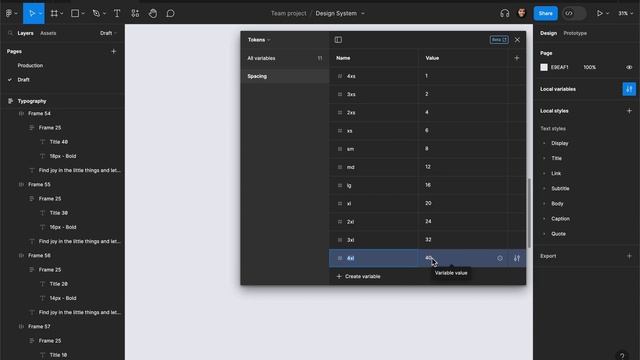The height and width of the screenshot is (360, 640).
Task: Select the Text tool
Action: [x=117, y=13]
